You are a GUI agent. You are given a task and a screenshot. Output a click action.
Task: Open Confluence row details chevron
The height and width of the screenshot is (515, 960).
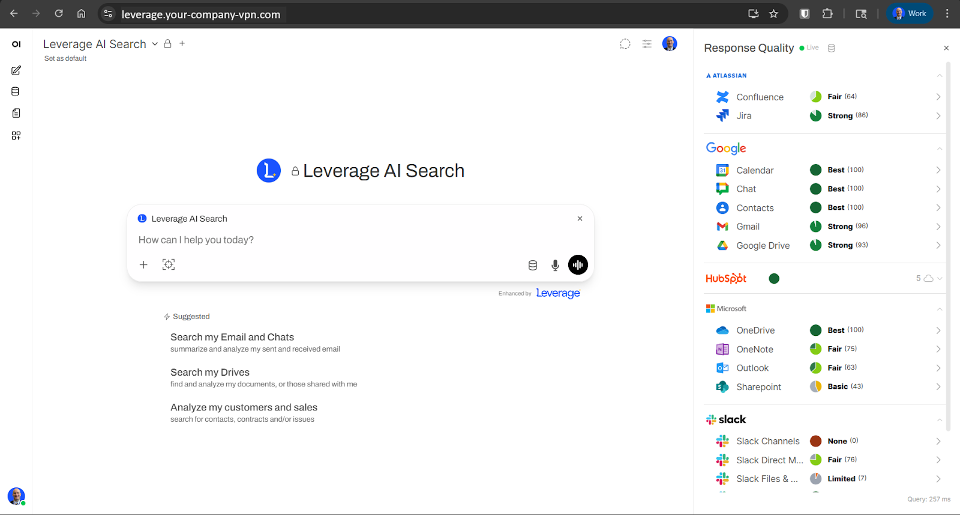click(x=938, y=97)
